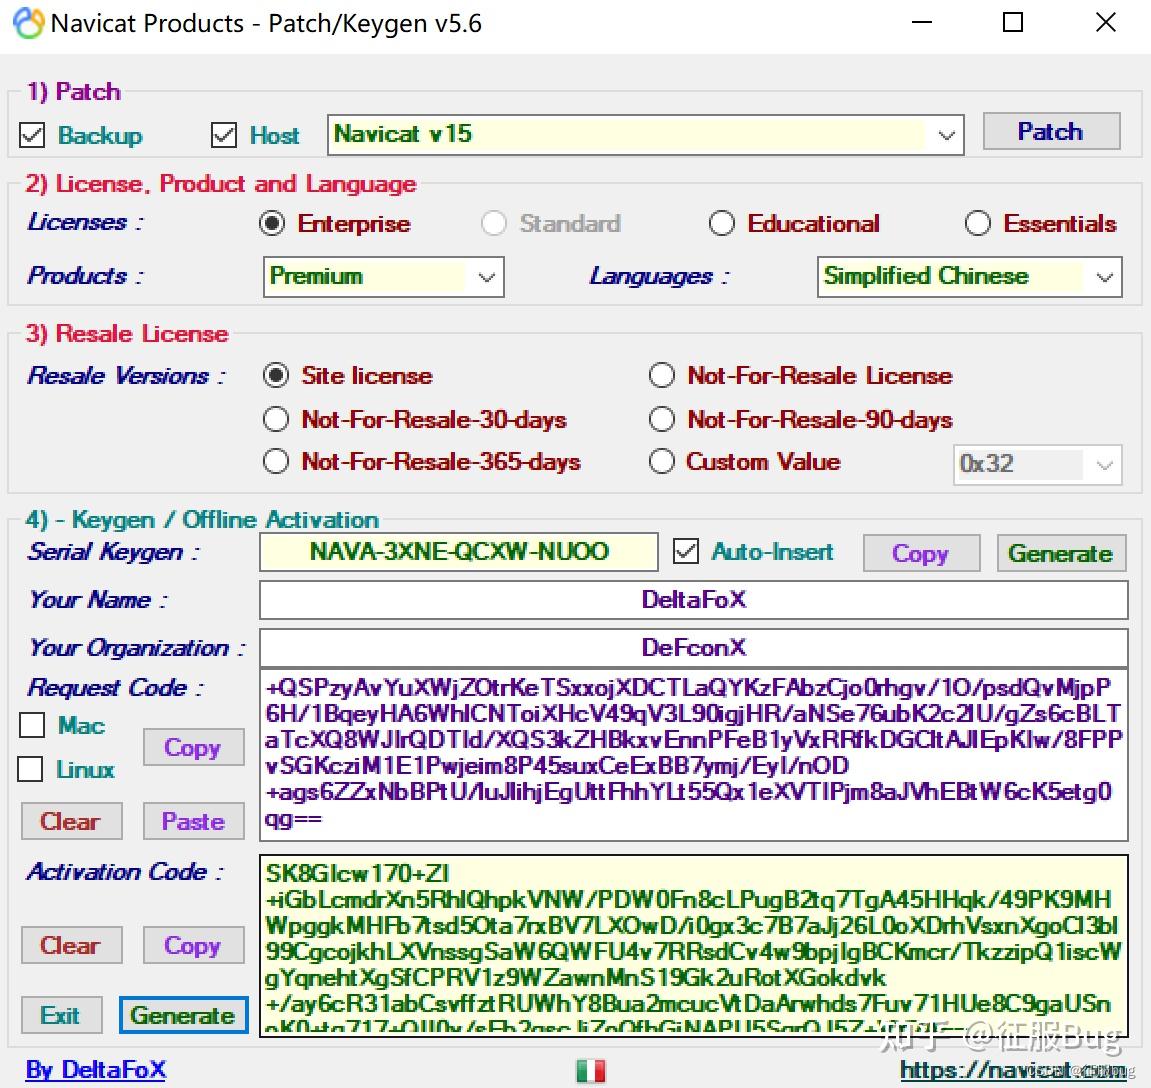The image size is (1151, 1088).
Task: Copy the serial key
Action: click(921, 553)
